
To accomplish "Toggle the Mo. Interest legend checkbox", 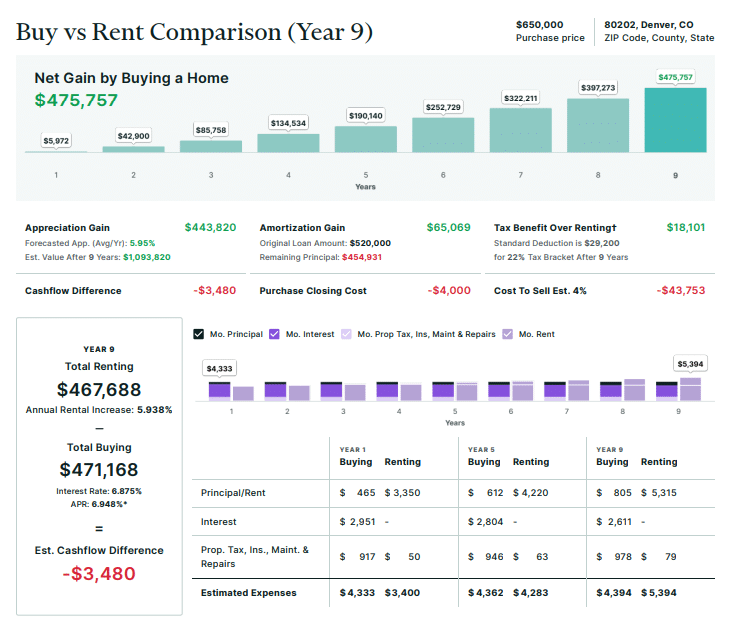I will click(275, 334).
